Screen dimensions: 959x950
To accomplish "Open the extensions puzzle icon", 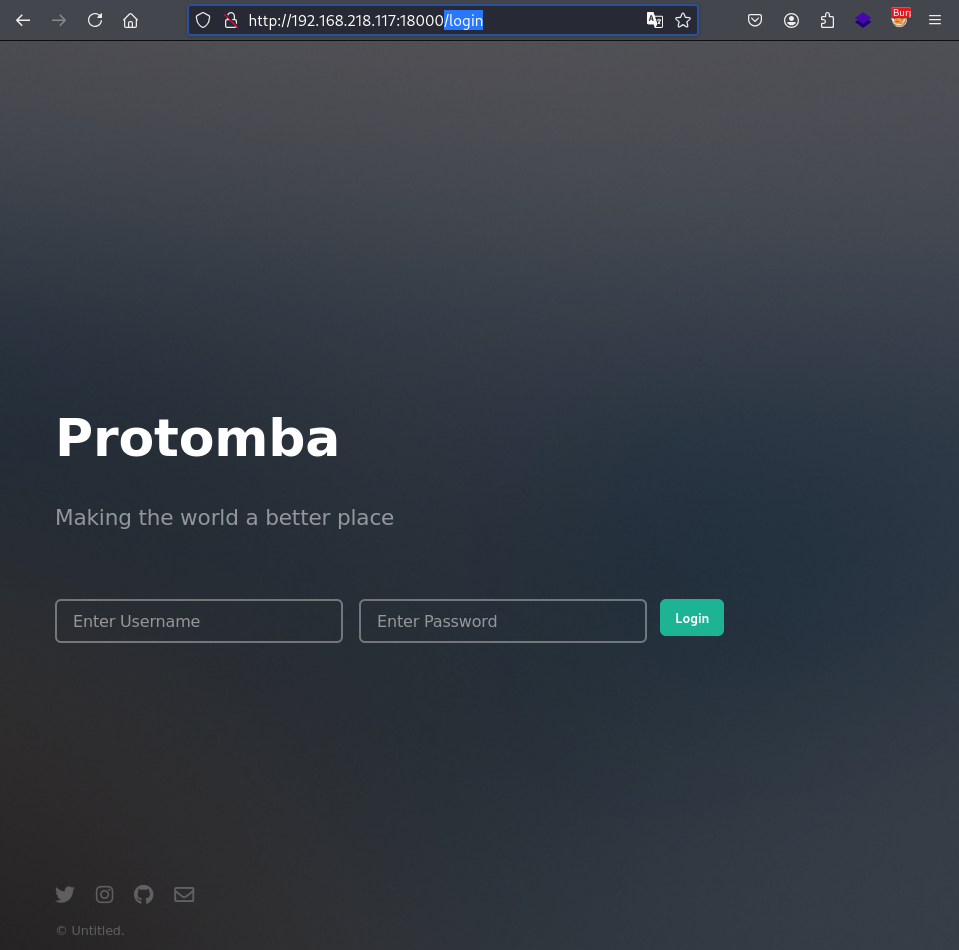I will (x=827, y=20).
